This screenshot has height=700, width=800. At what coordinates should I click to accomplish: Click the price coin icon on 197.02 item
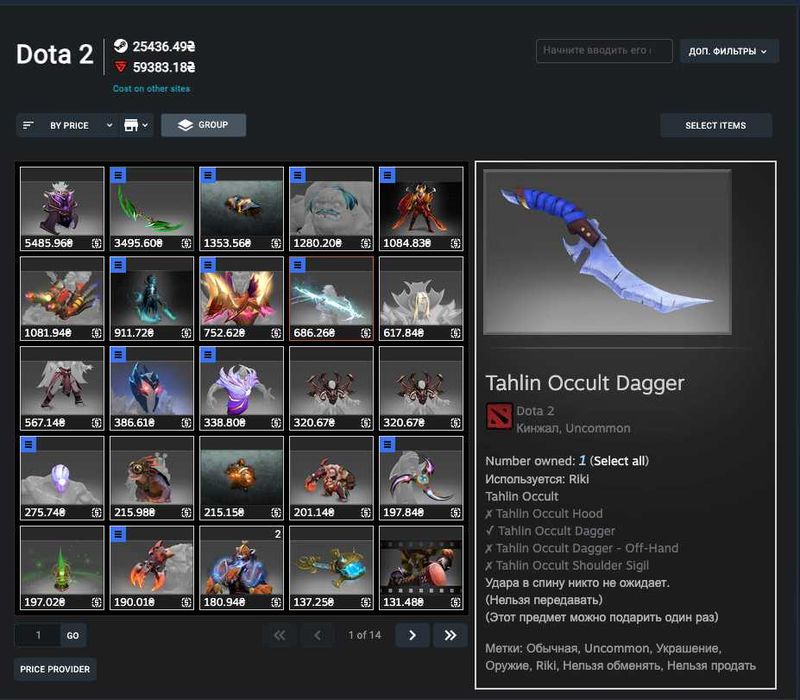click(96, 603)
